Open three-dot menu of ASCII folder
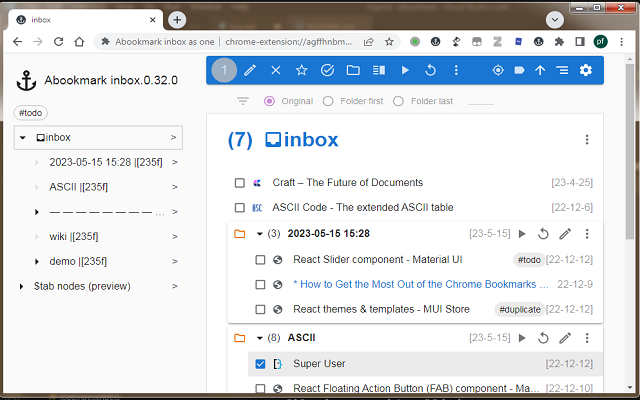 point(587,338)
